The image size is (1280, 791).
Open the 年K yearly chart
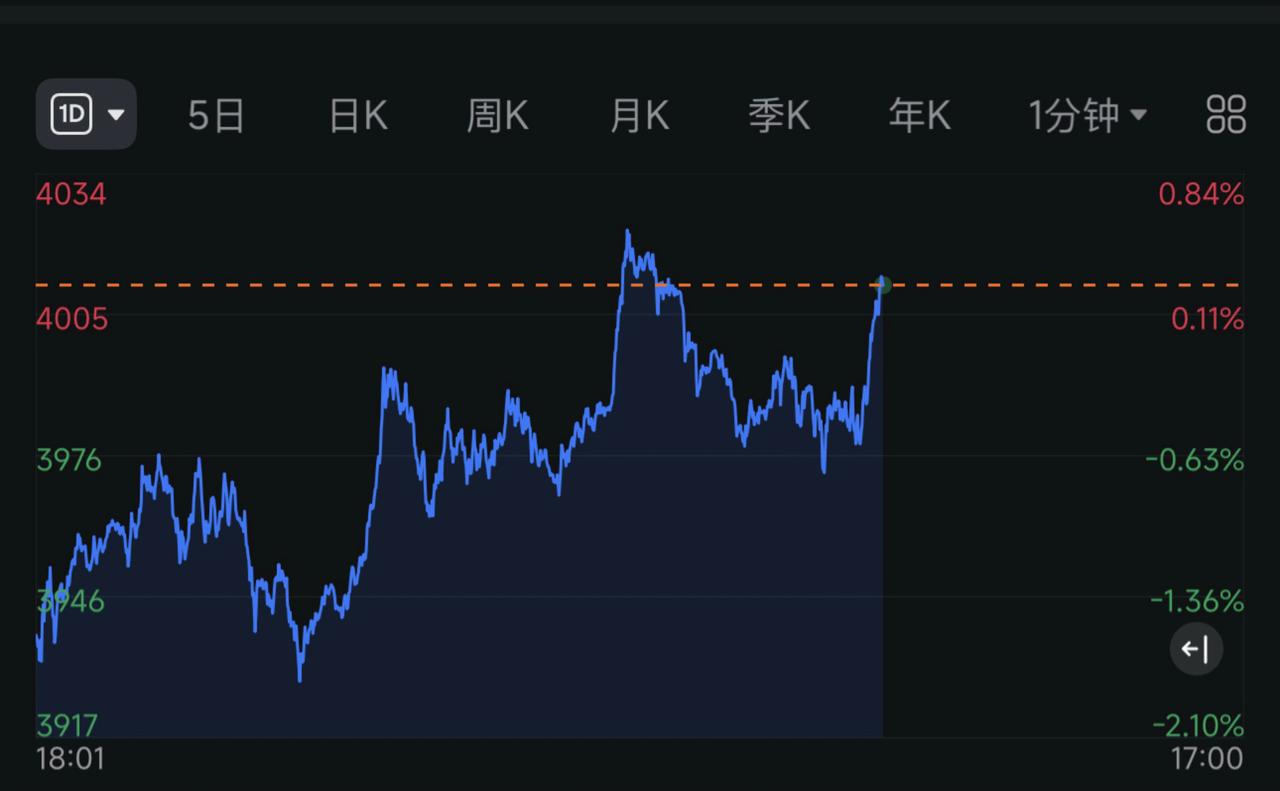[x=918, y=114]
